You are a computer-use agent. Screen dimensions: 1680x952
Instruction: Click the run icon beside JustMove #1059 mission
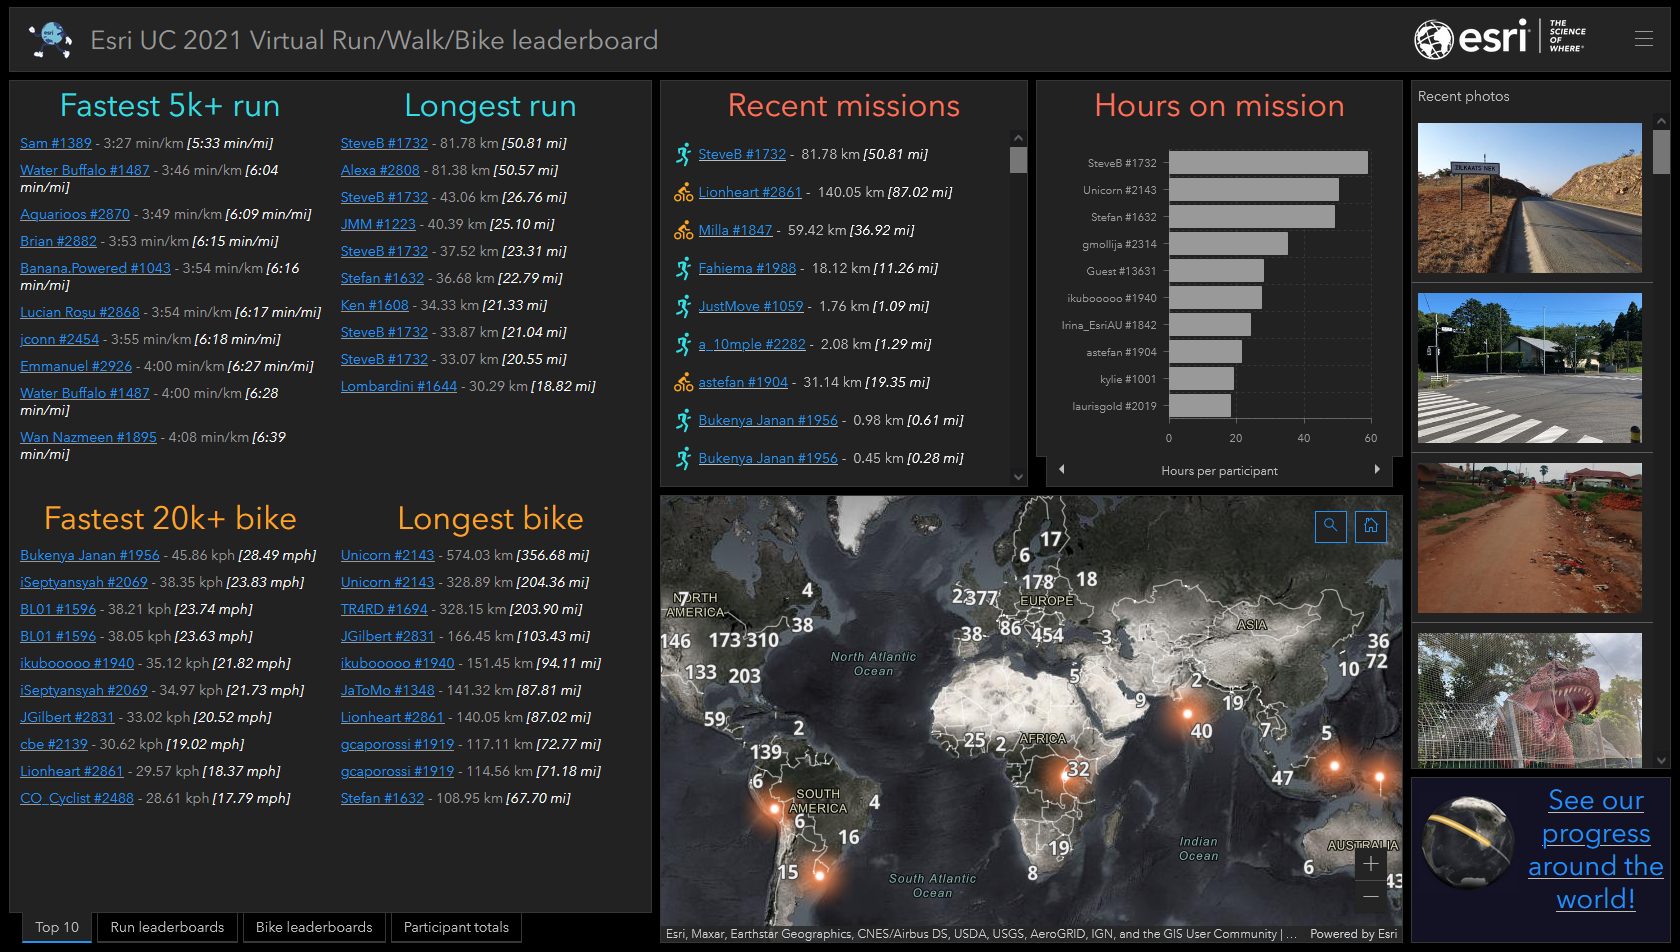coord(683,306)
